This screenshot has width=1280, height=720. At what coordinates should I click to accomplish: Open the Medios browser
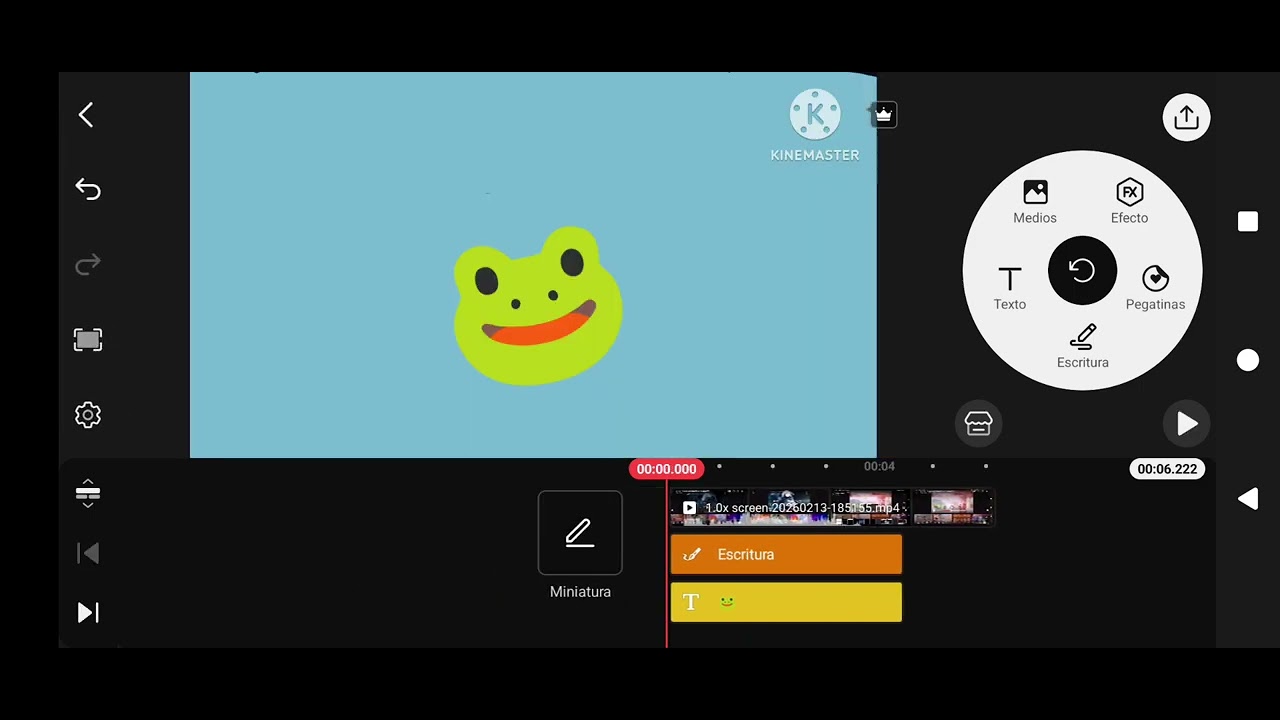coord(1035,202)
